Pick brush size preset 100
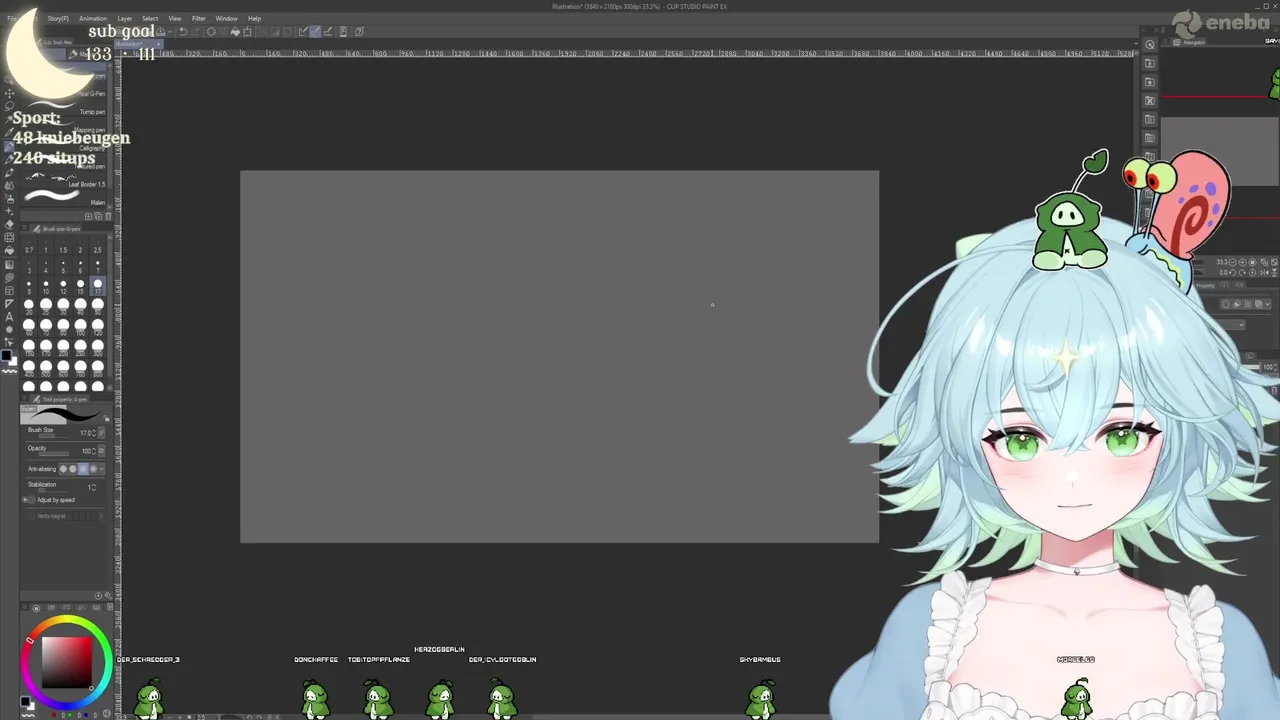 click(x=80, y=328)
